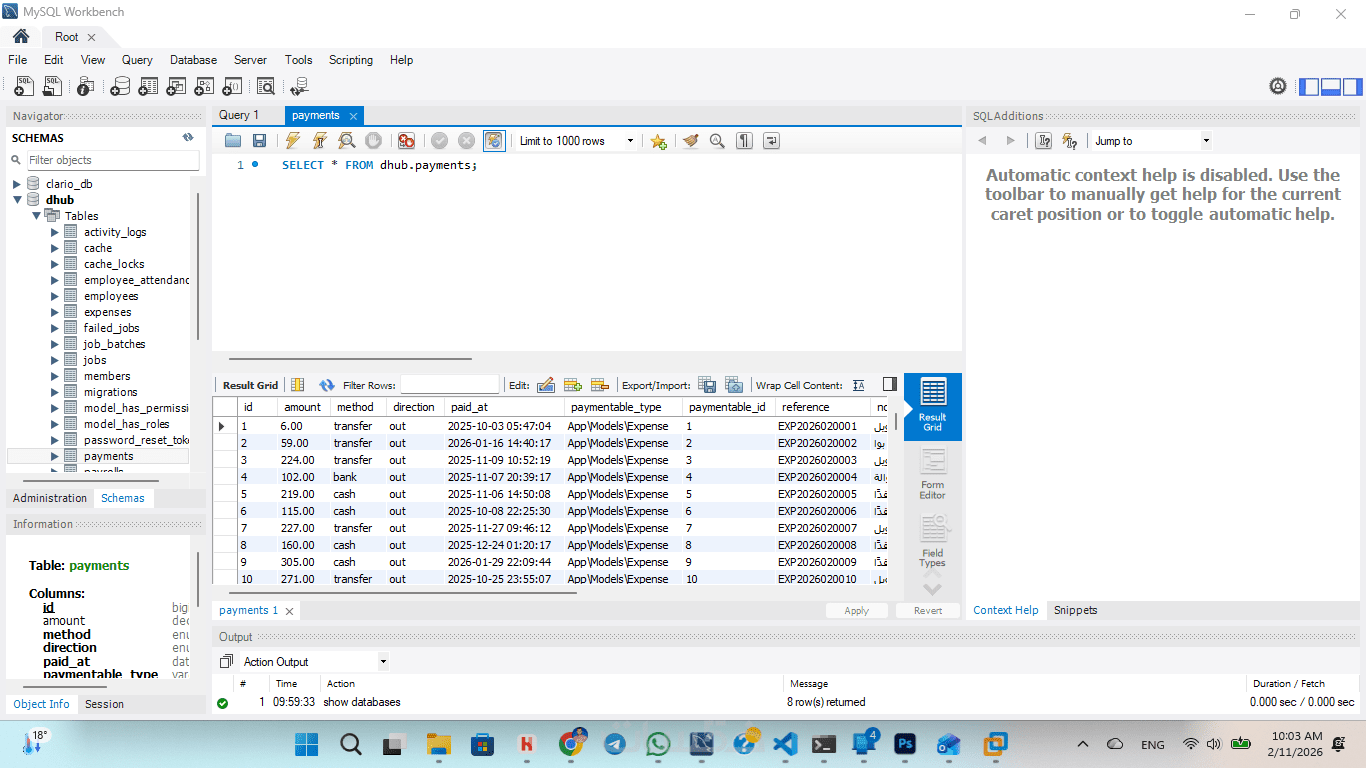Click the Apply button
Screen dimensions: 1366x768
857,610
